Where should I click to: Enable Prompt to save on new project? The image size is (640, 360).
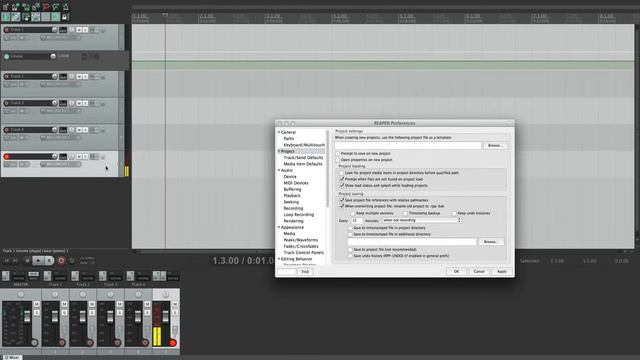[338, 154]
